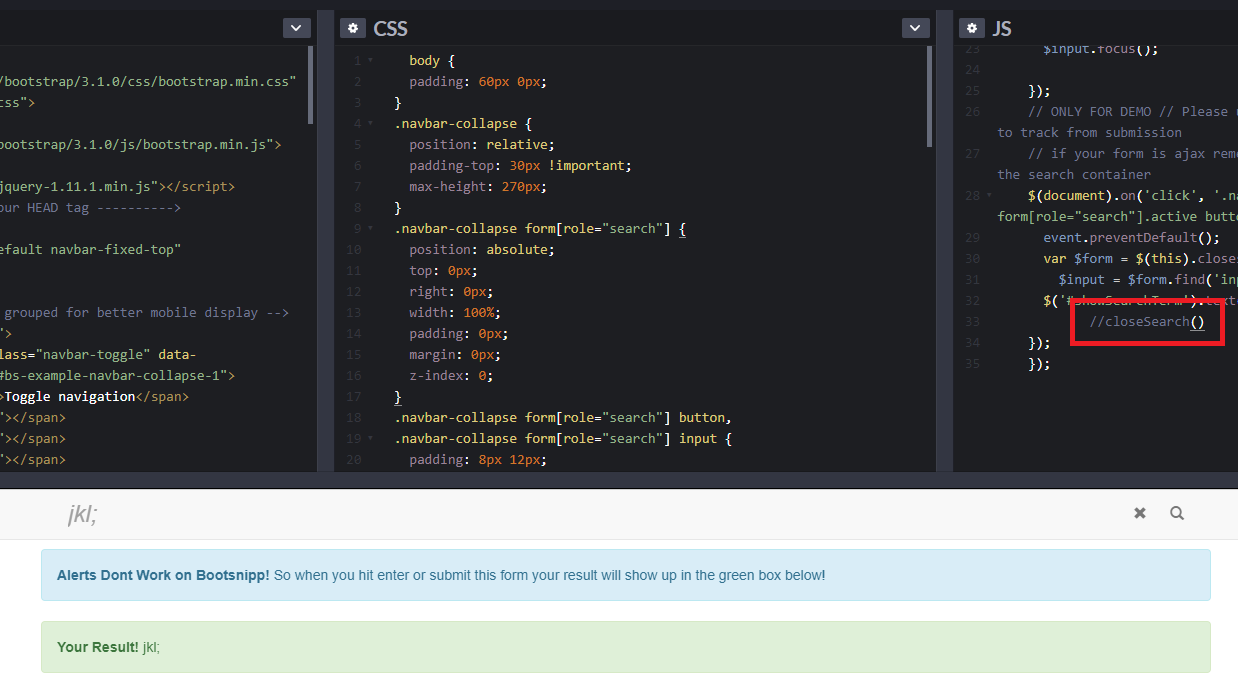Click the "$(document).on('click'" JS line
This screenshot has height=690, width=1238.
point(1133,196)
